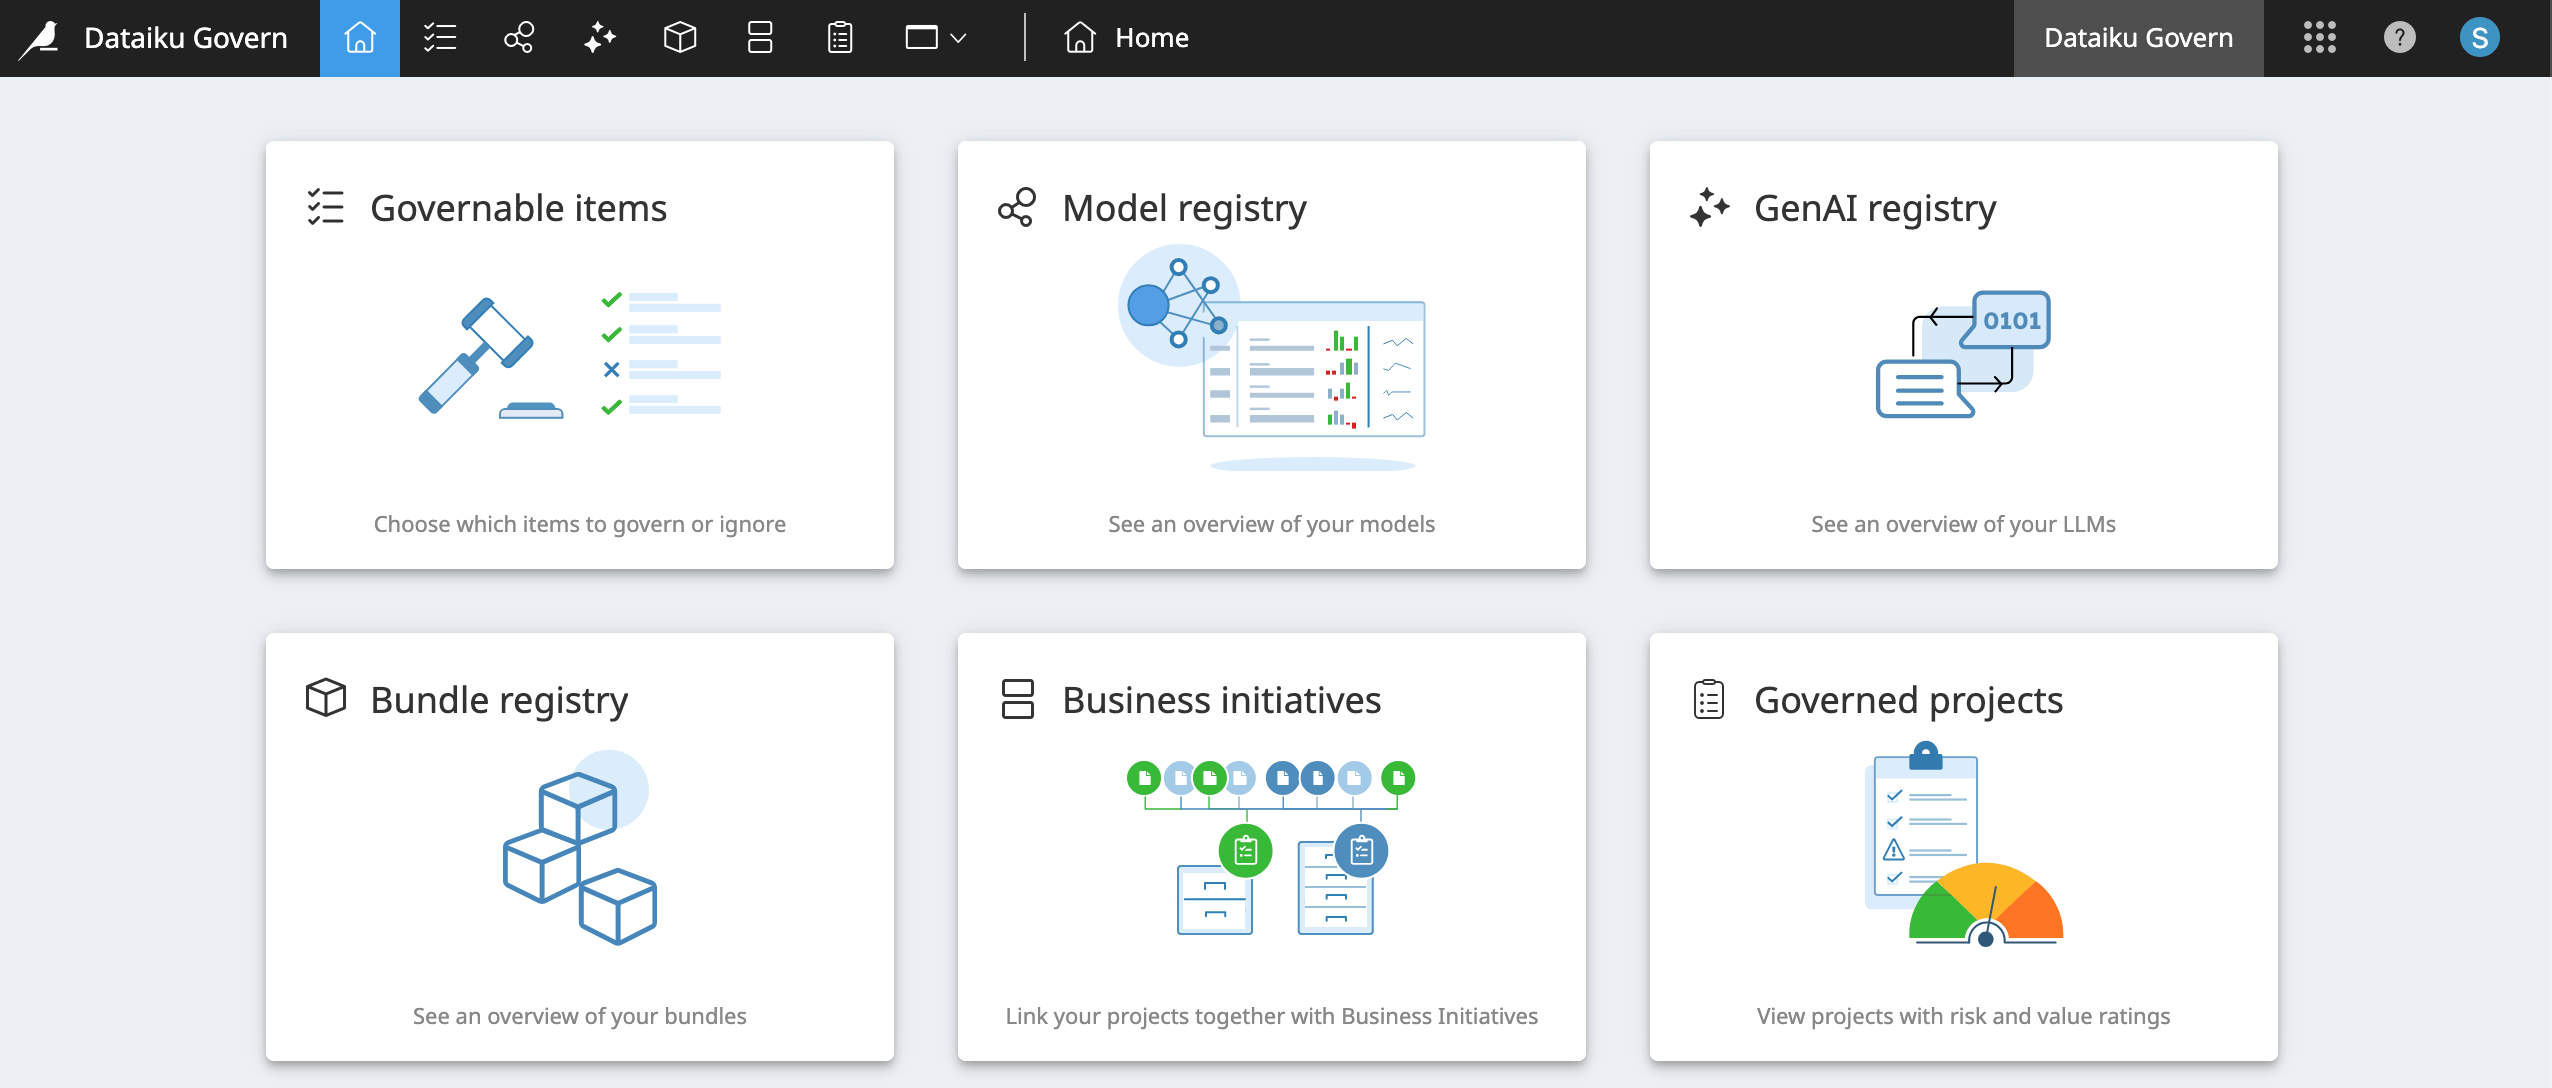Open Bundle registry cube icon in navbar
Screen dimensions: 2552x1088
[x=680, y=38]
